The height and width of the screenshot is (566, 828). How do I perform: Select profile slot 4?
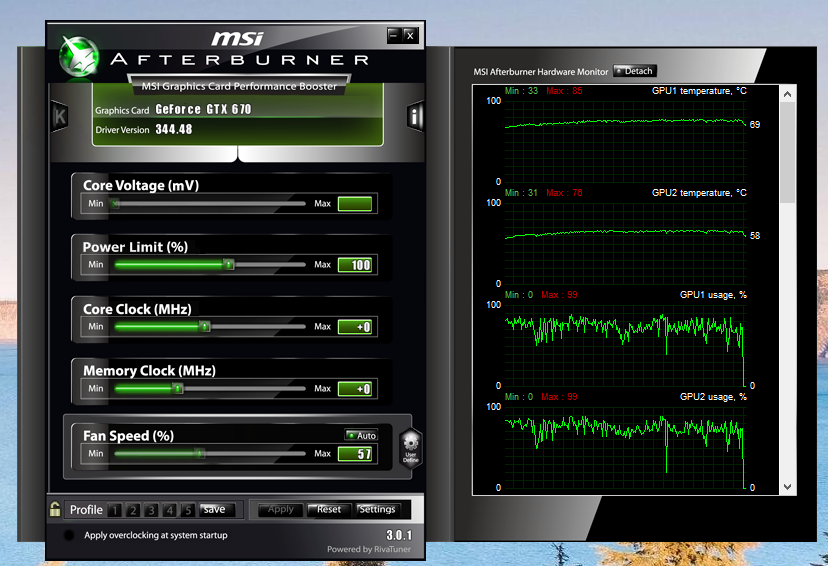pyautogui.click(x=170, y=510)
